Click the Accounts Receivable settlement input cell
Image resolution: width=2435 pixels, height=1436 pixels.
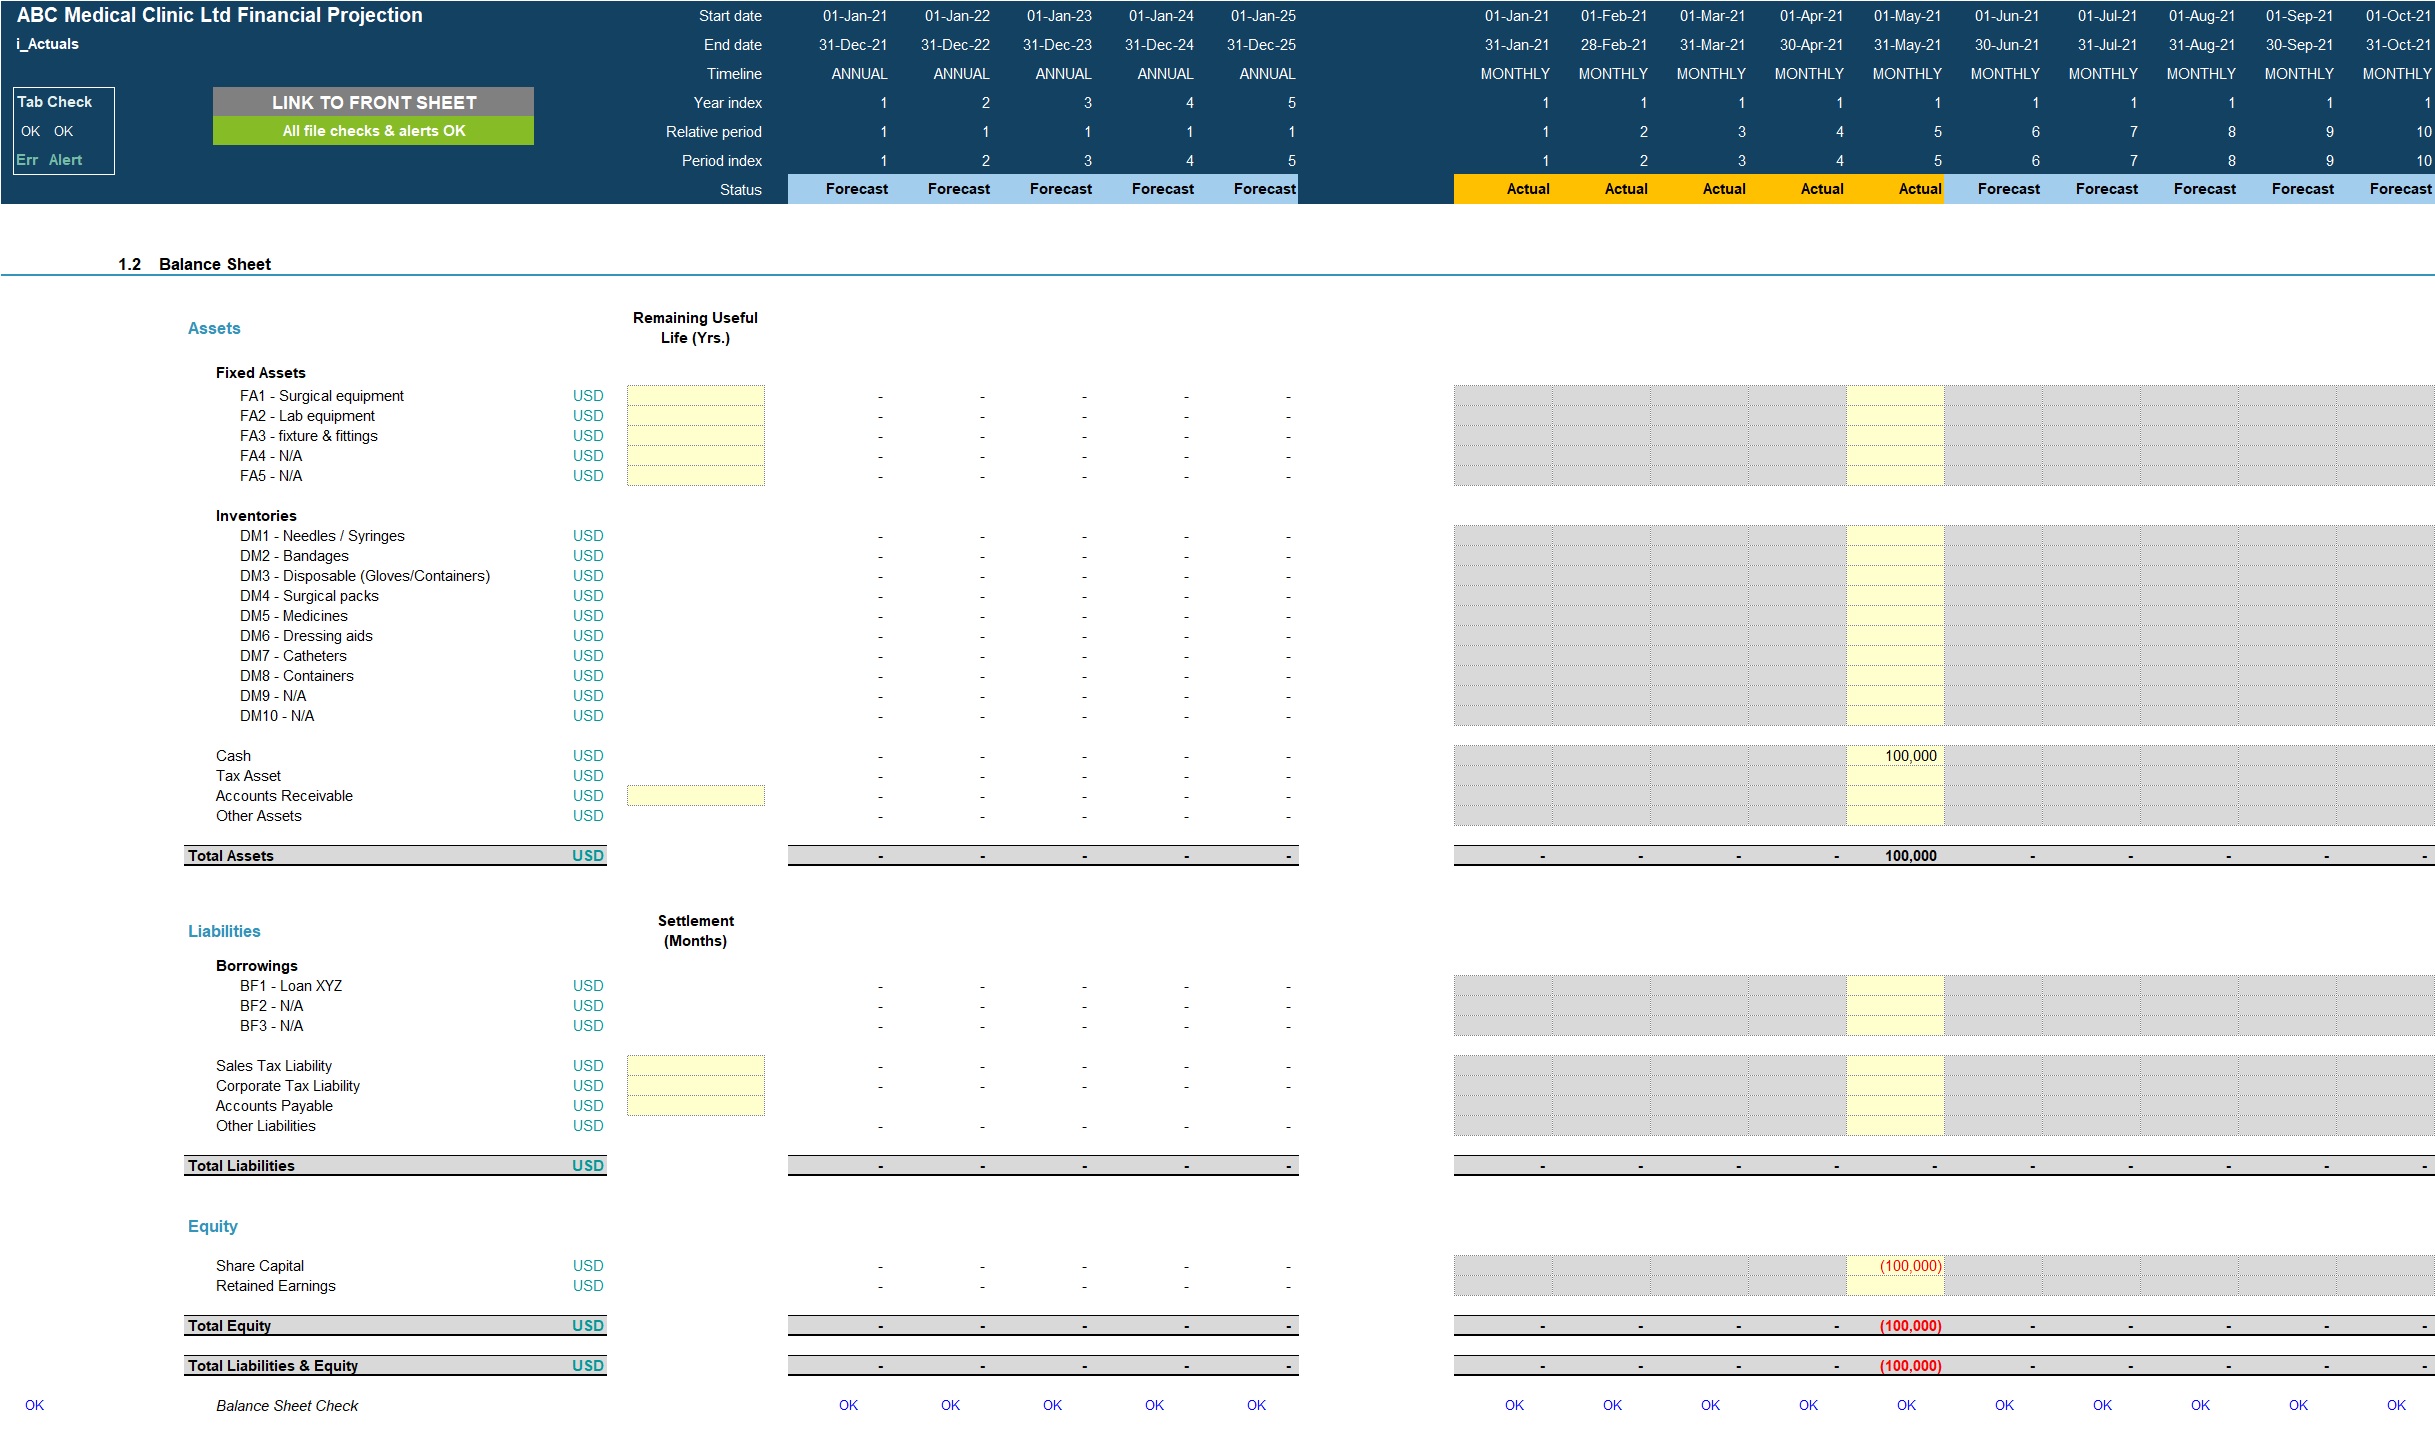pos(695,796)
